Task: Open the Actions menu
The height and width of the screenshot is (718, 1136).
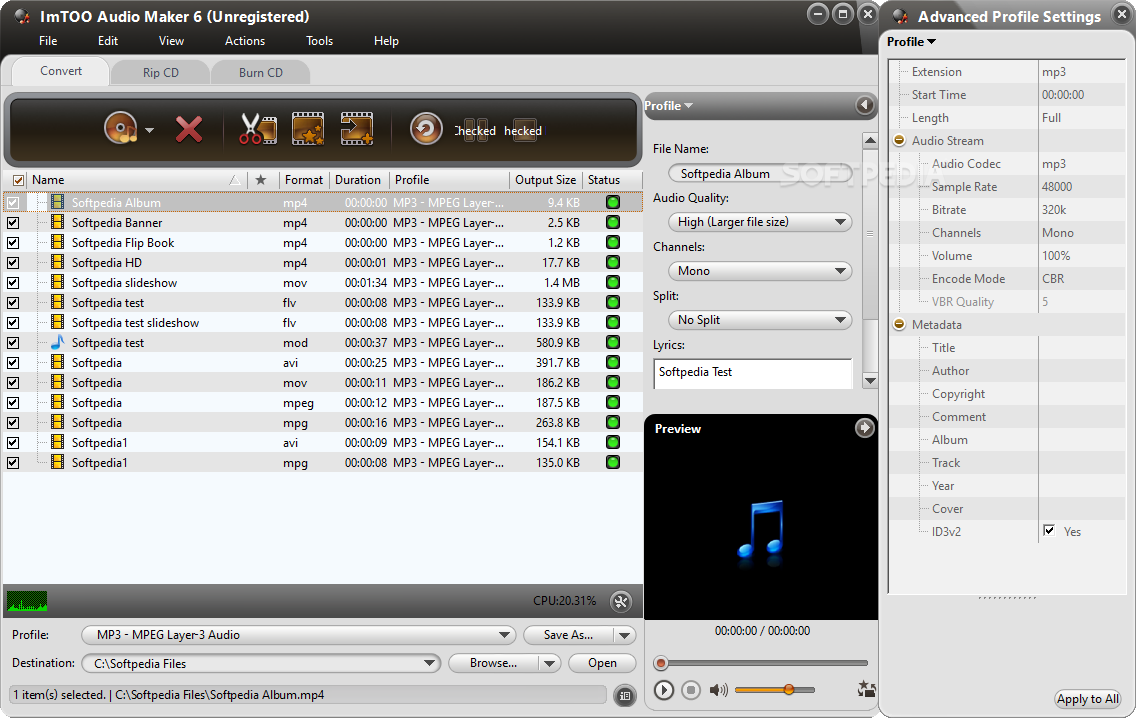Action: point(245,41)
